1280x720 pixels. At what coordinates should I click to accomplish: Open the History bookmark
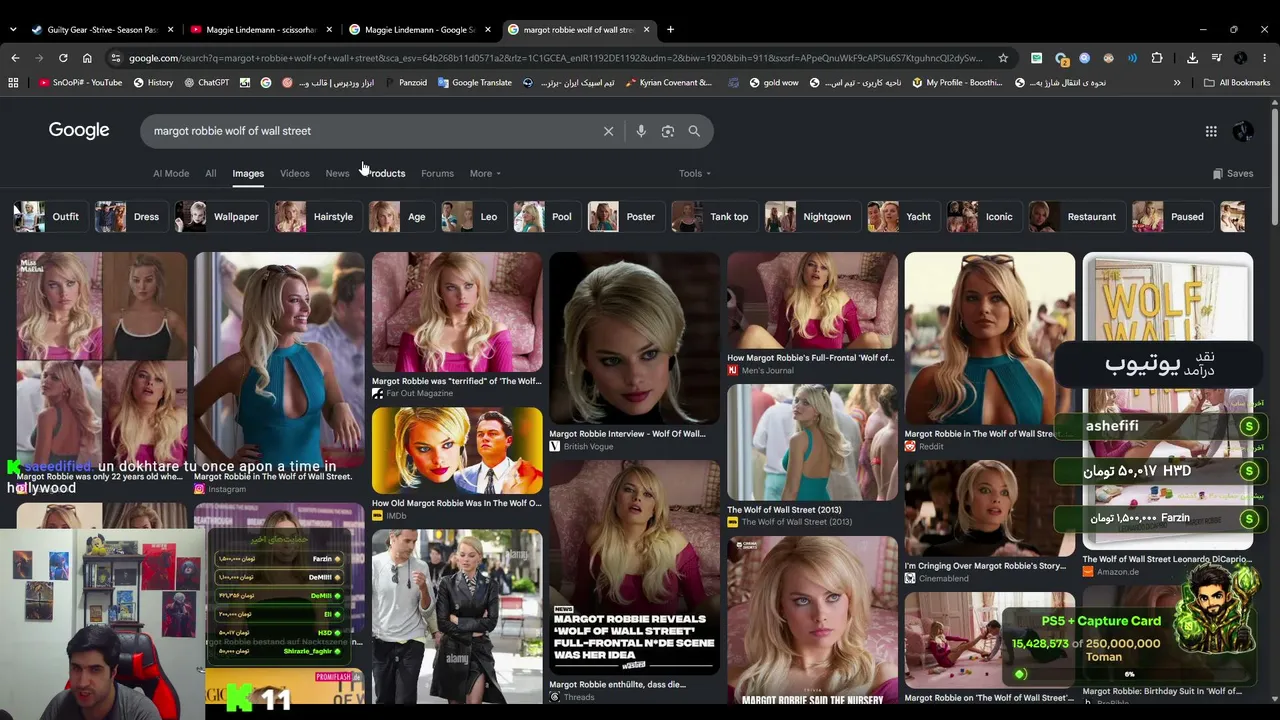(153, 83)
